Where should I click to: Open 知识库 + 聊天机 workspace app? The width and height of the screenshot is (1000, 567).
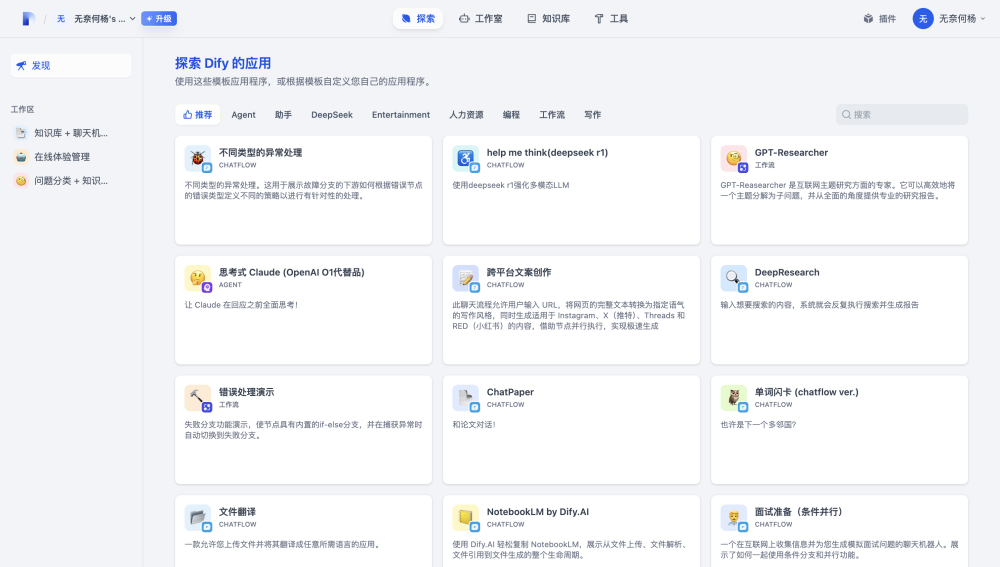pos(71,133)
